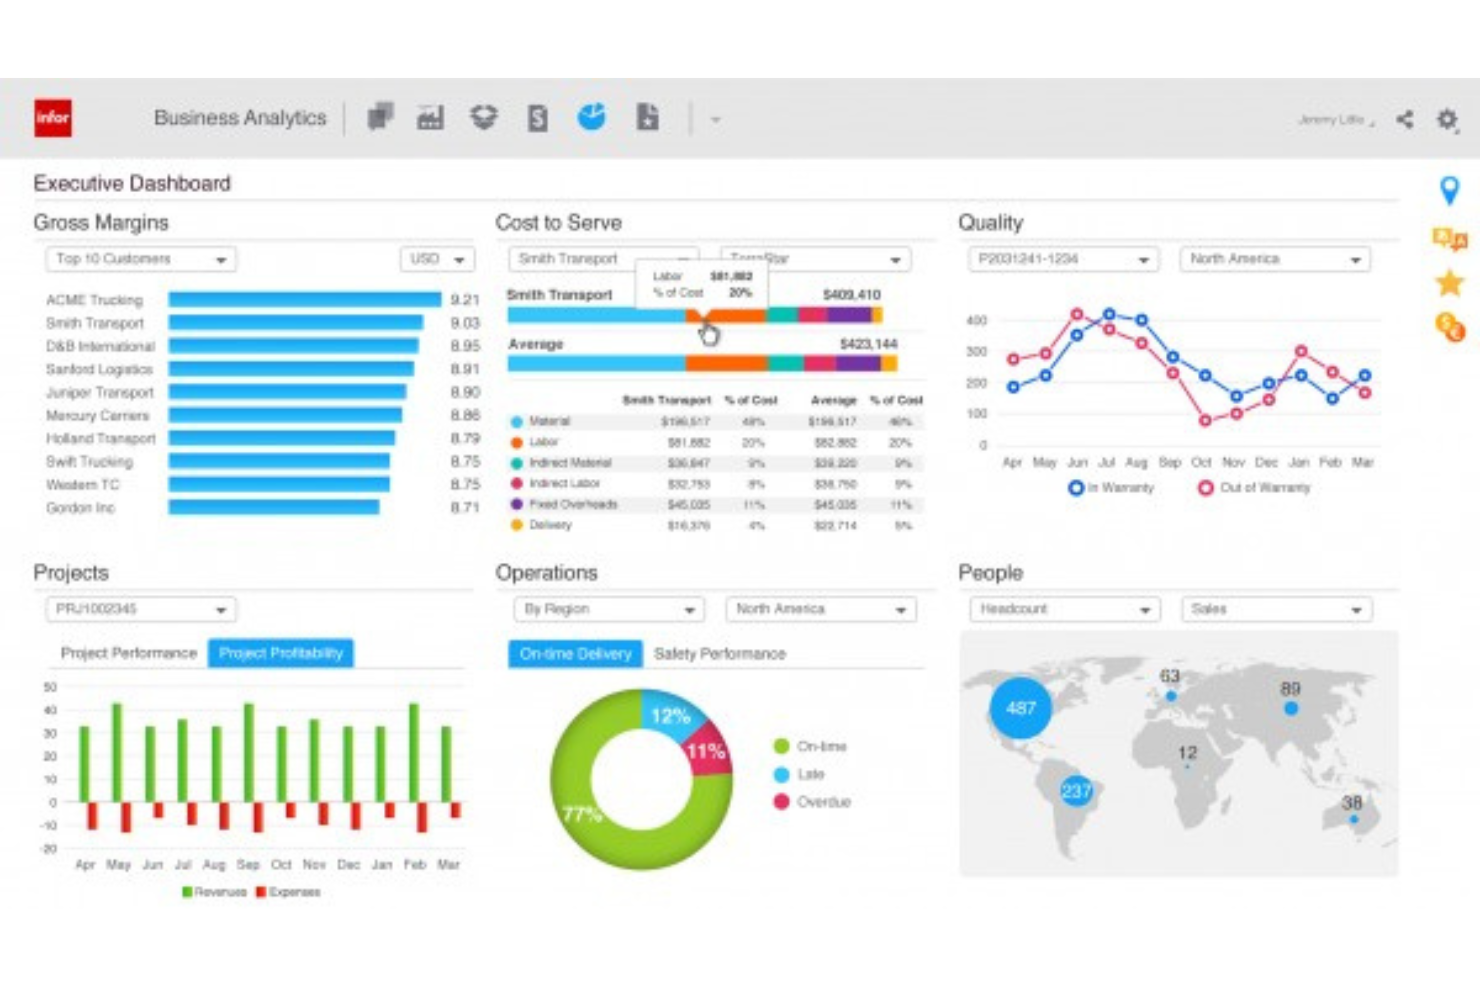Open the pie chart analytics view
The width and height of the screenshot is (1480, 987).
pyautogui.click(x=592, y=117)
